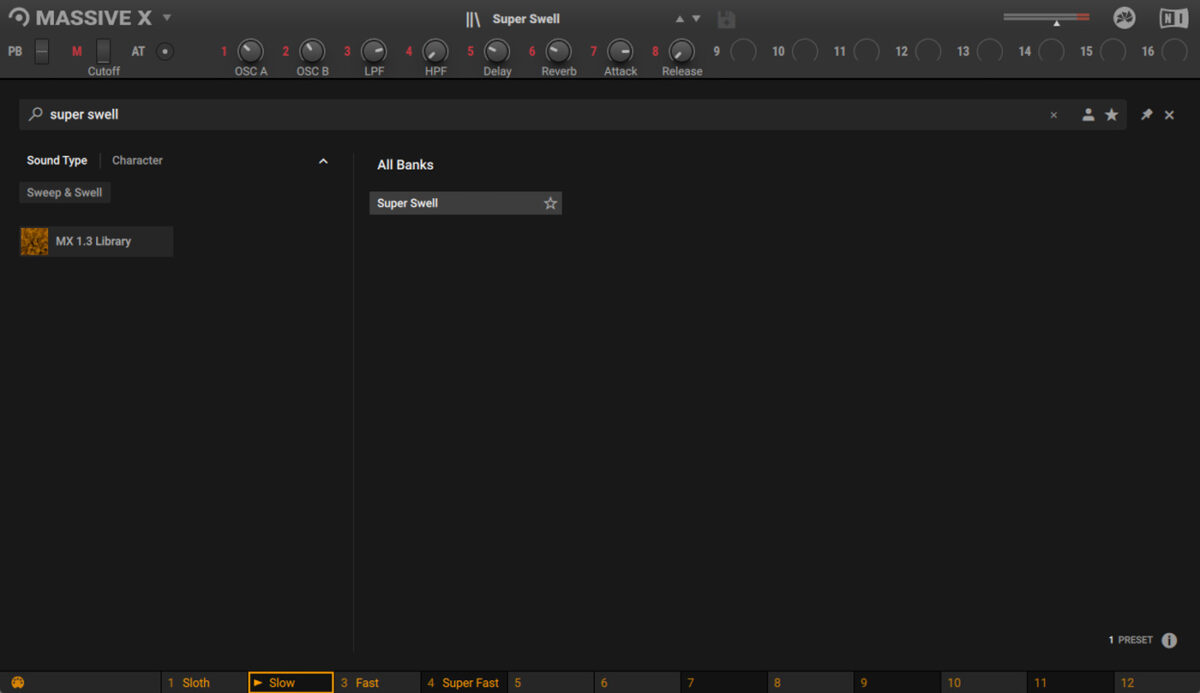The width and height of the screenshot is (1200, 693).
Task: Adjust the master volume level slider
Action: pos(1046,18)
